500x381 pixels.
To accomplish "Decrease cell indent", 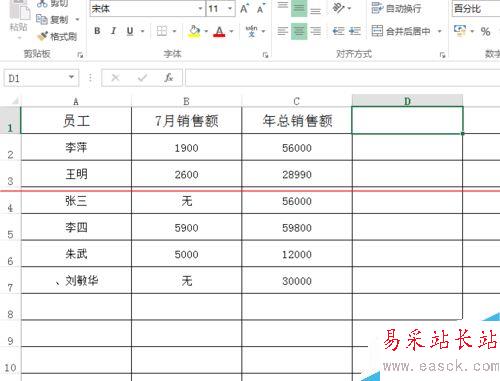I will point(338,31).
